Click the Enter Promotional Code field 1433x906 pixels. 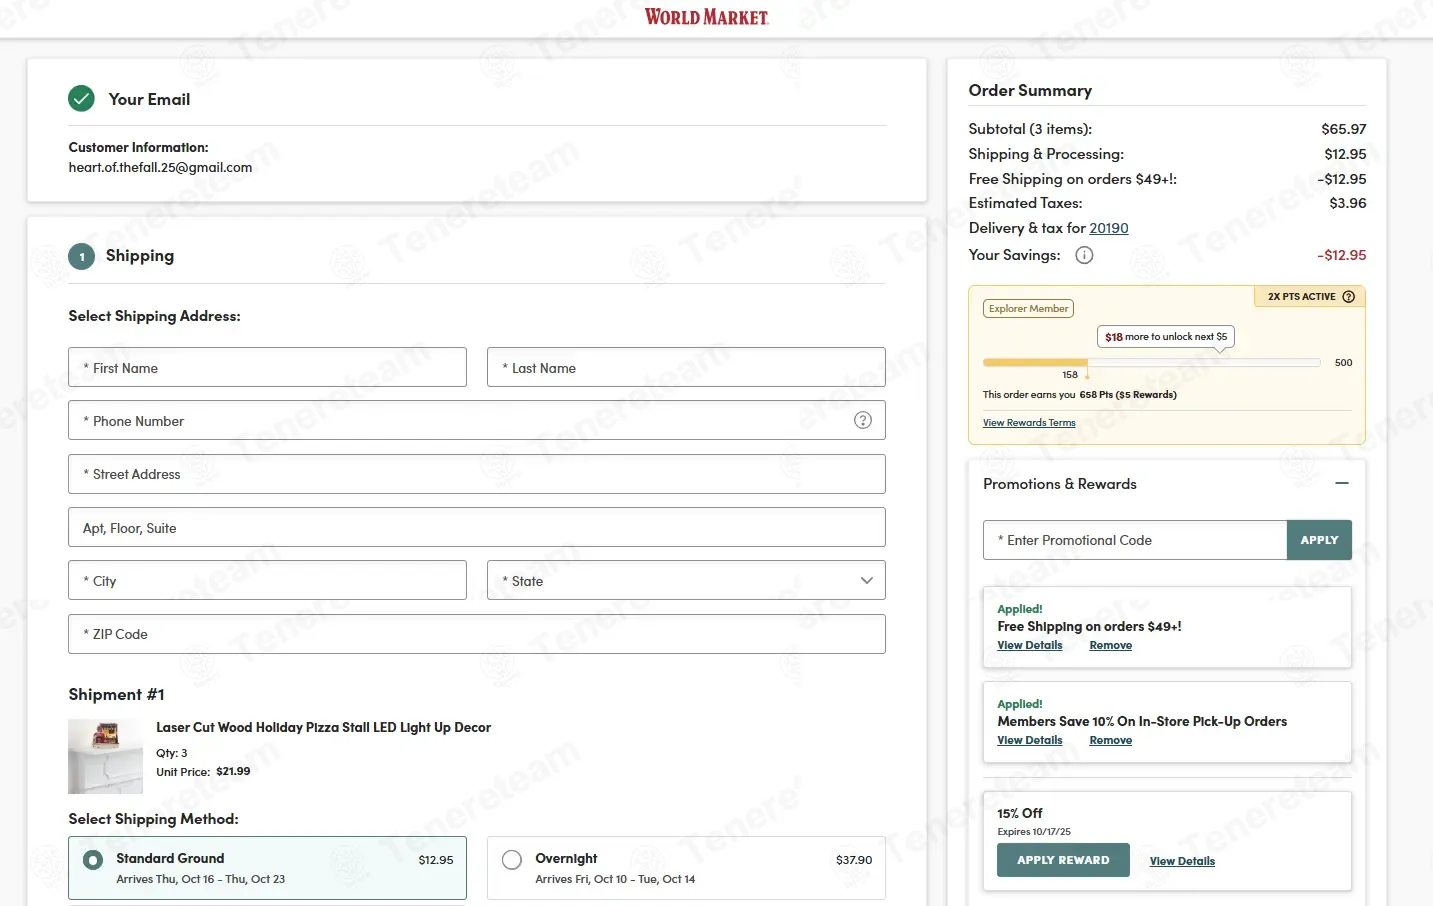(1135, 540)
